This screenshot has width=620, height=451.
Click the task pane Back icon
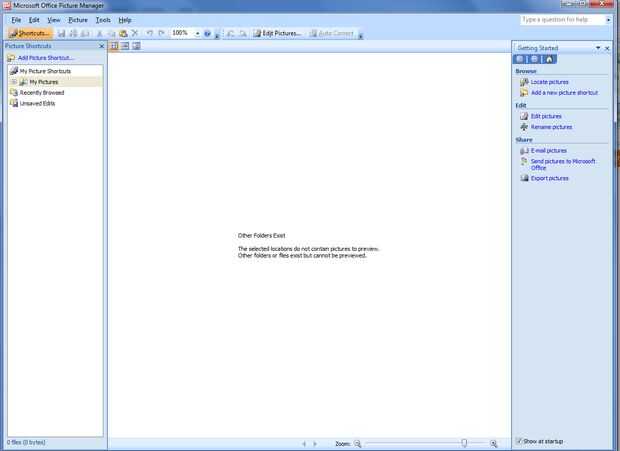520,59
